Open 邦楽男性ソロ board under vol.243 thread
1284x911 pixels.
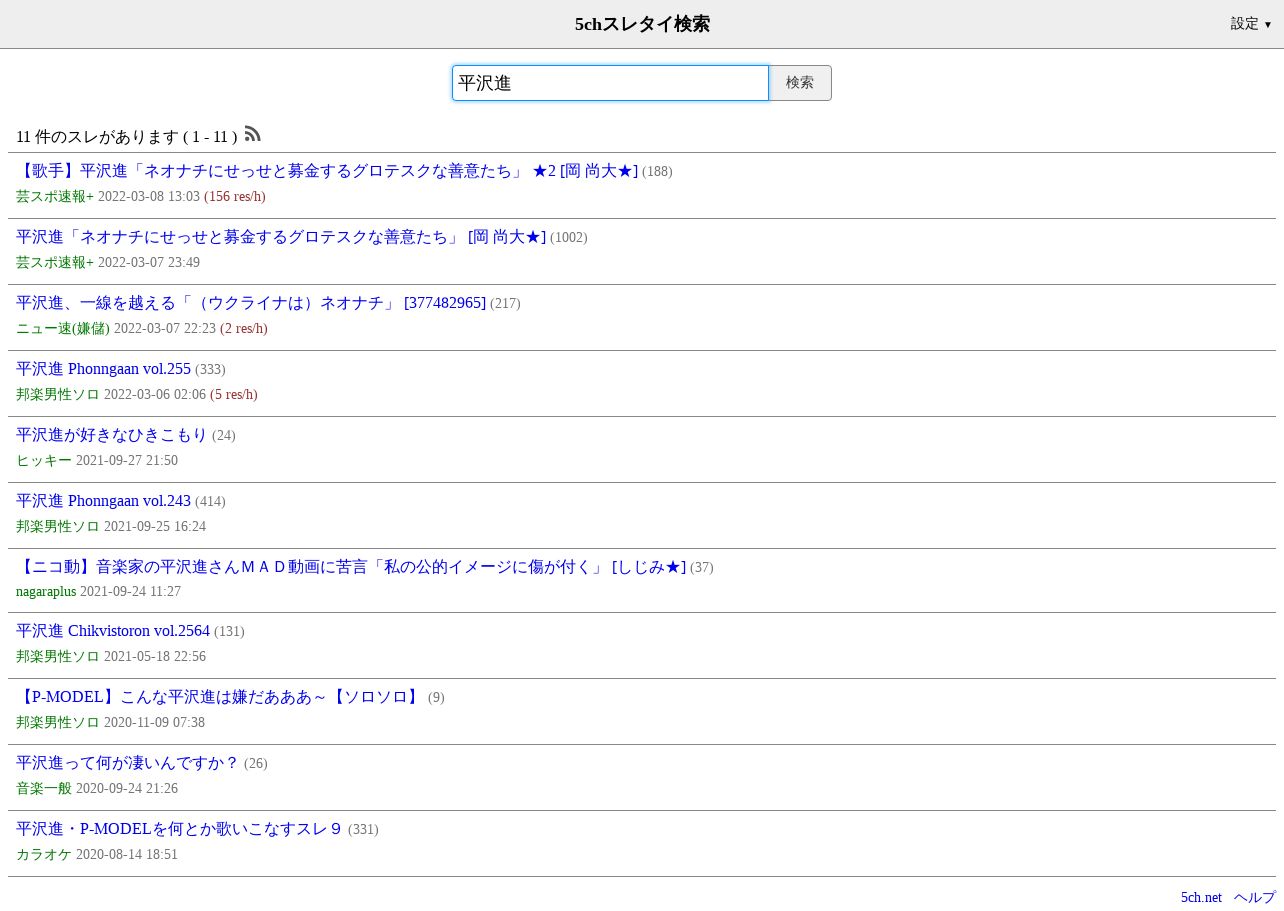tap(58, 527)
